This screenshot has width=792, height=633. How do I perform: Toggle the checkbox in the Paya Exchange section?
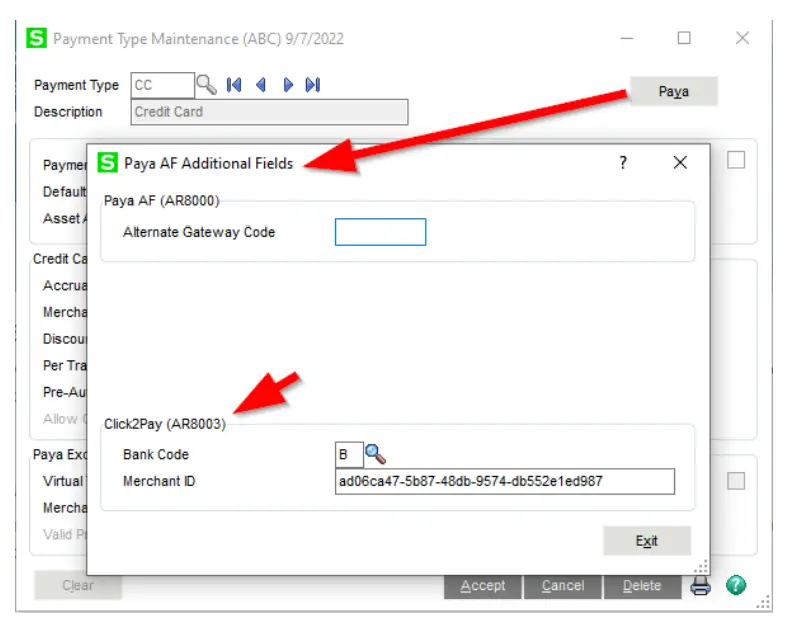tap(736, 481)
